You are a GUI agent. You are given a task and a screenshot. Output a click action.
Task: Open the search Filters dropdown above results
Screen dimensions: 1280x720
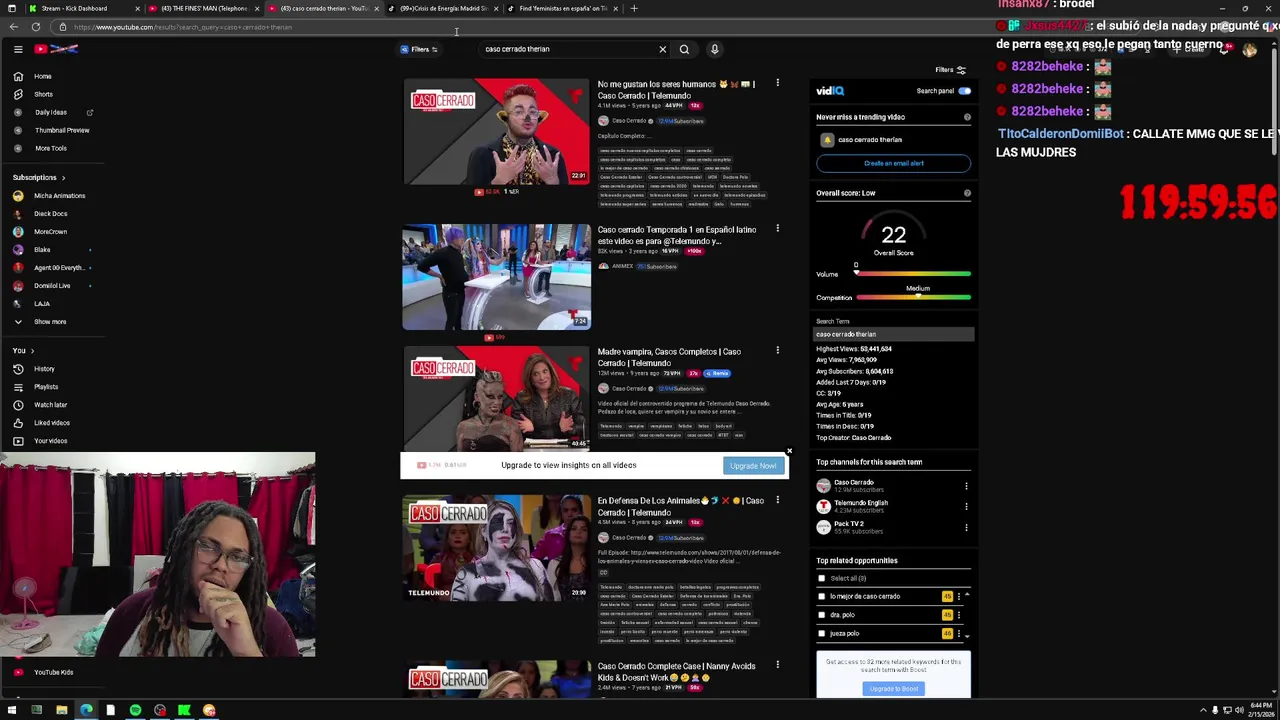(x=419, y=49)
